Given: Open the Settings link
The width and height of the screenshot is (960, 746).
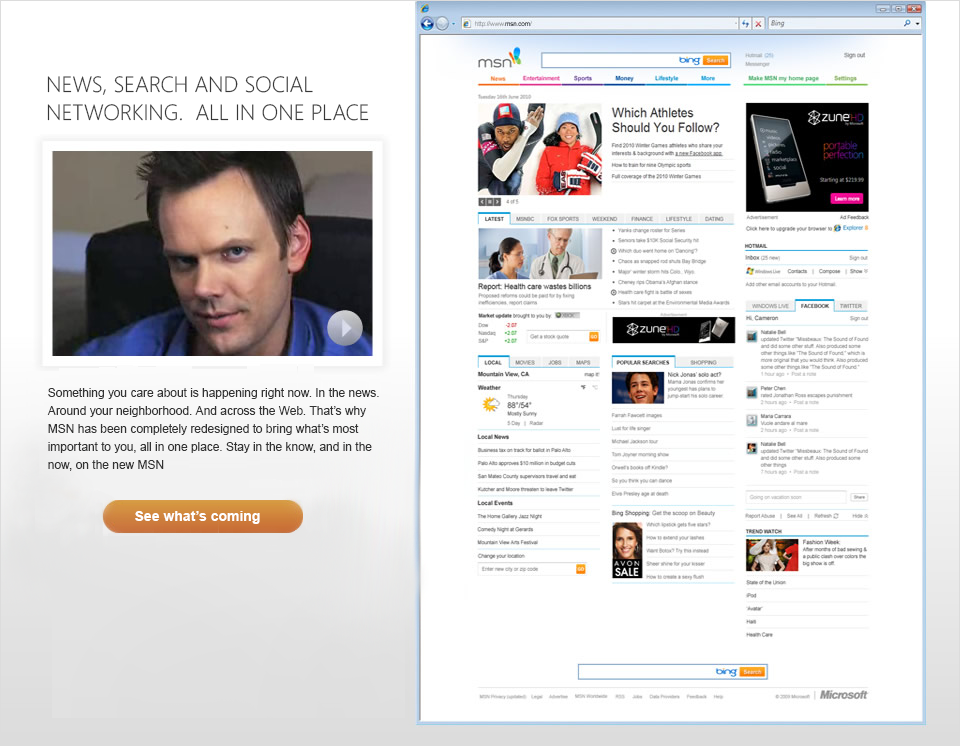Looking at the screenshot, I should point(845,78).
